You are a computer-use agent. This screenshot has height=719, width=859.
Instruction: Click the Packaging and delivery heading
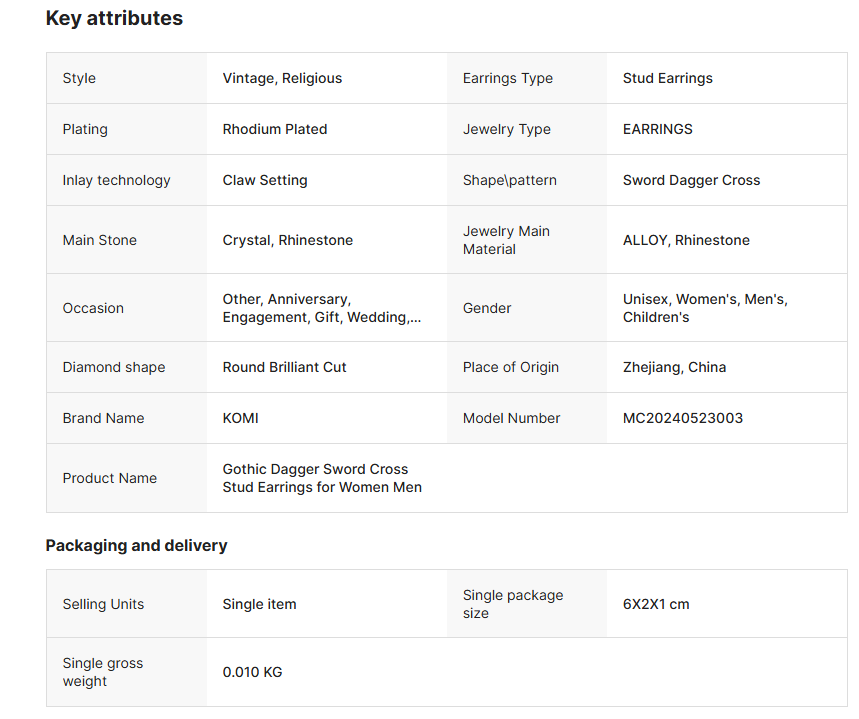pyautogui.click(x=136, y=545)
